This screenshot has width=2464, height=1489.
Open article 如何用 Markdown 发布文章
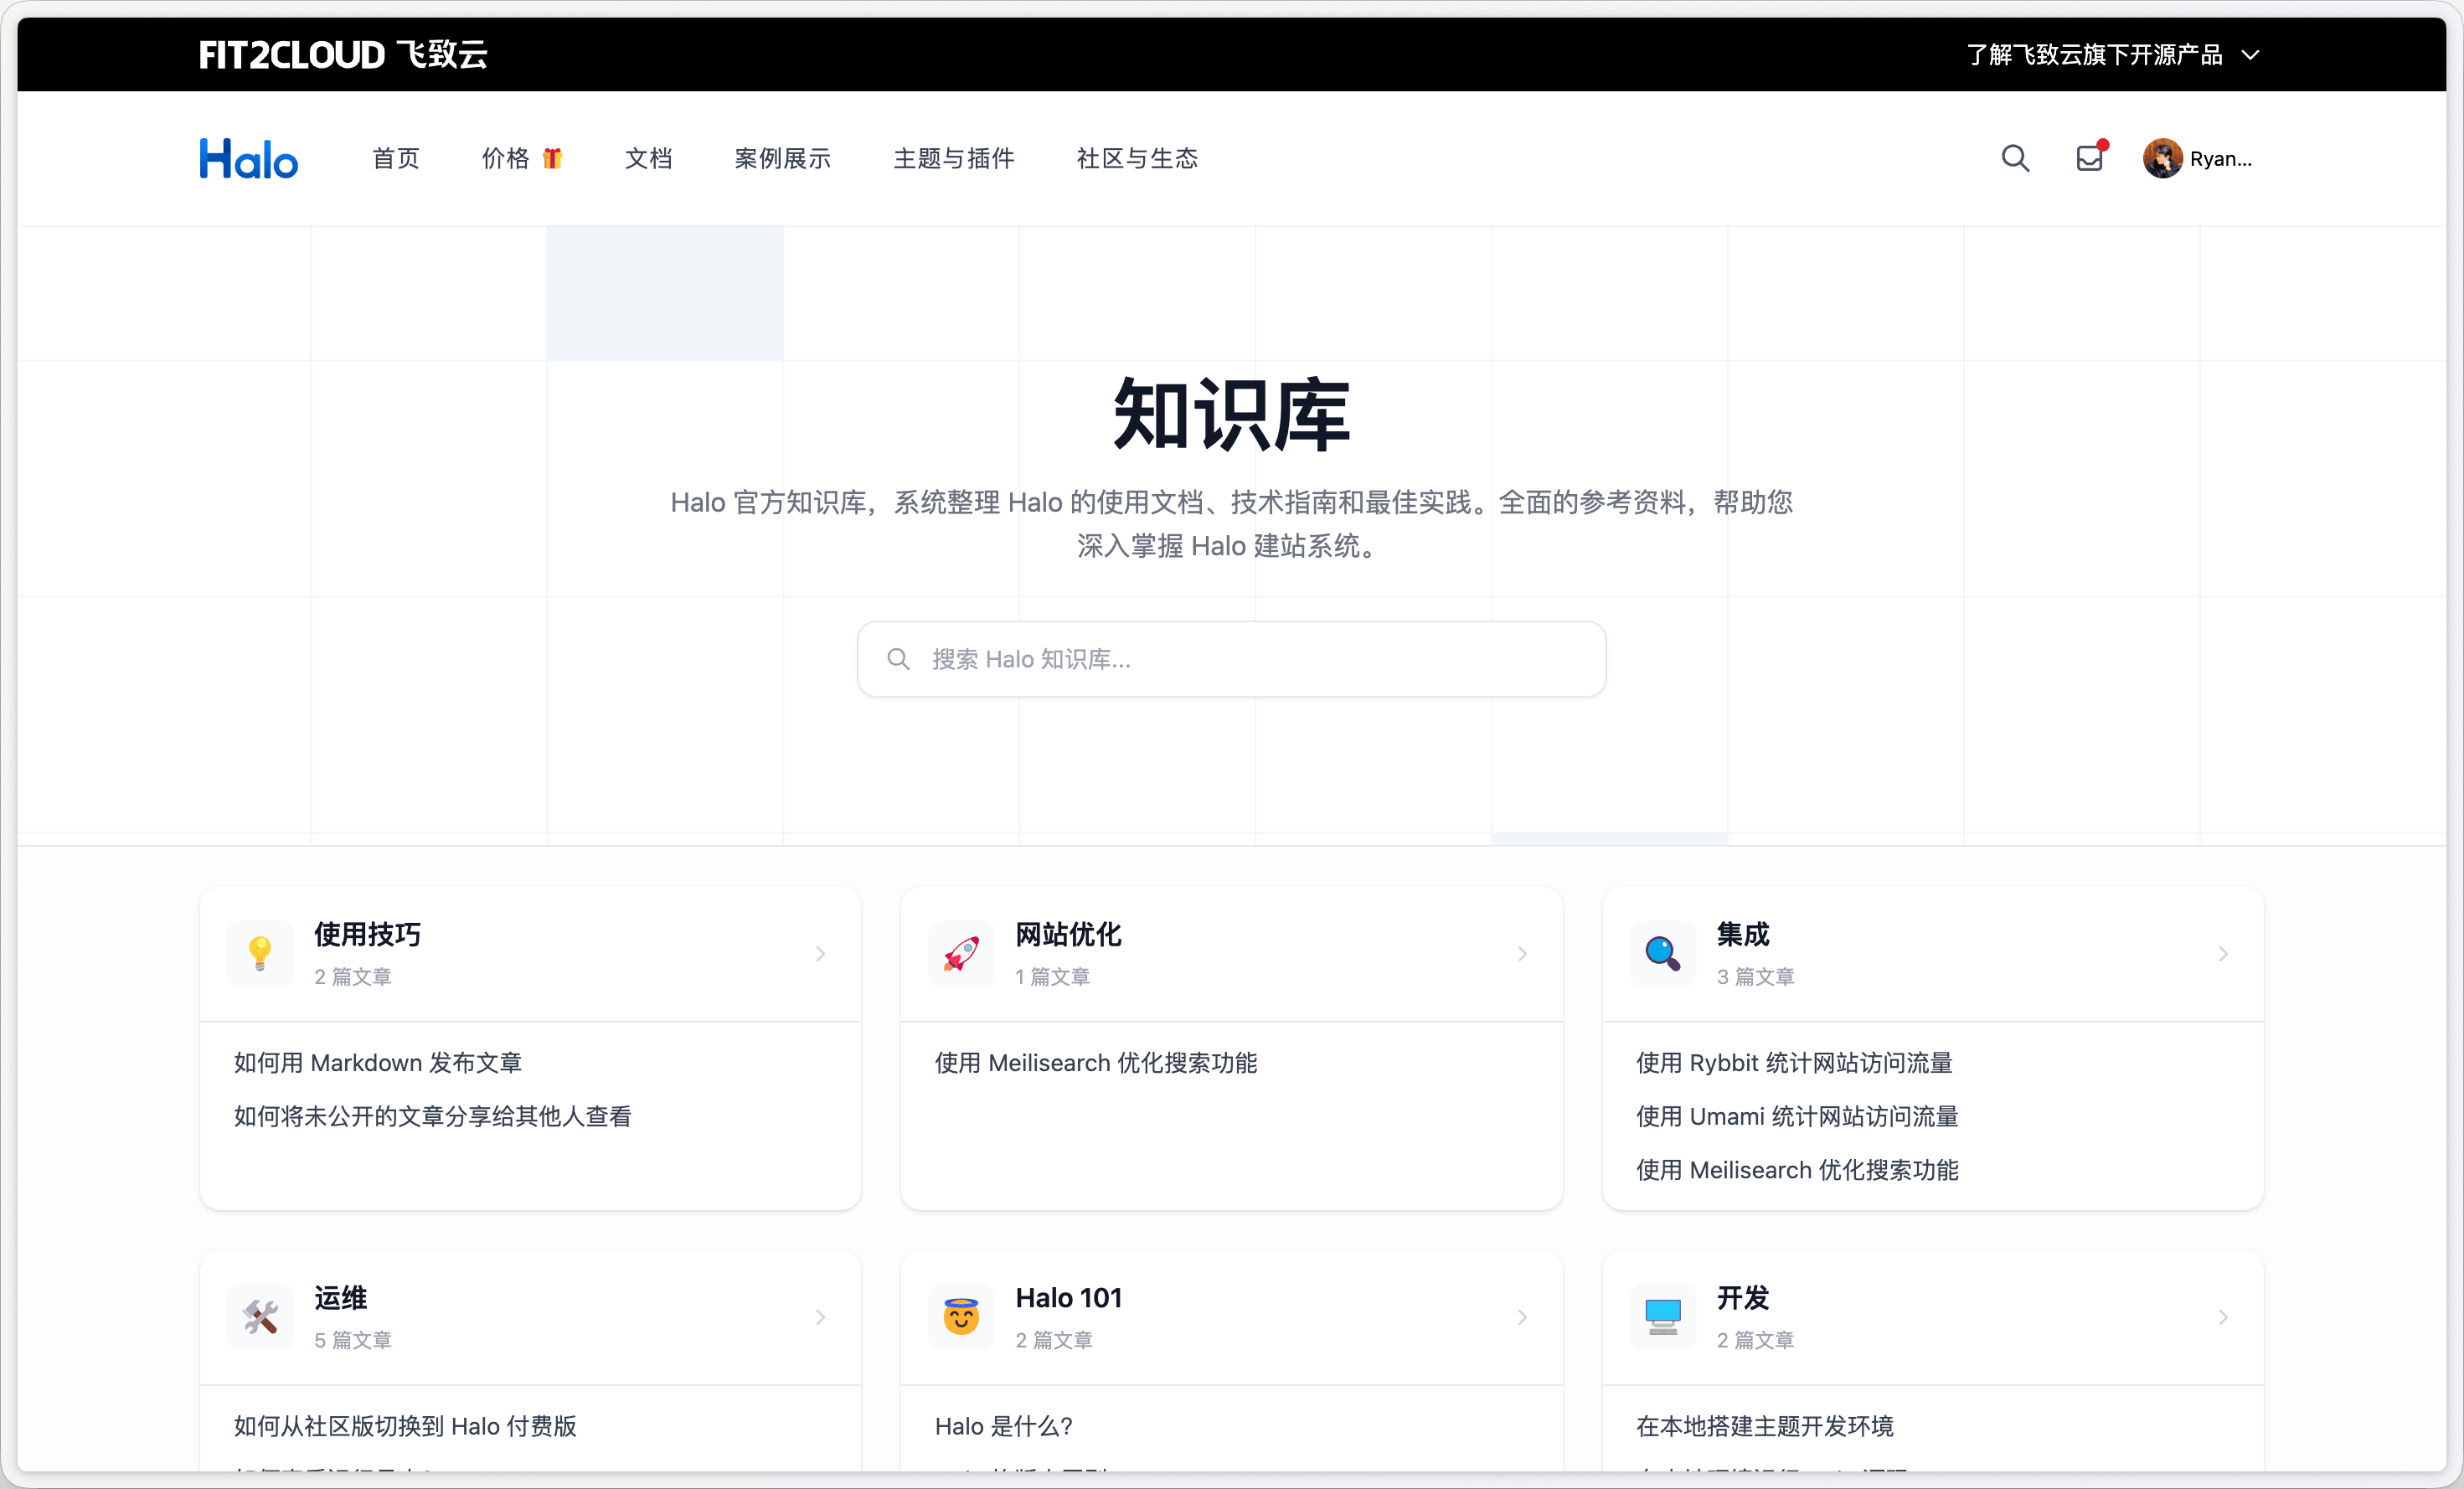(x=377, y=1062)
